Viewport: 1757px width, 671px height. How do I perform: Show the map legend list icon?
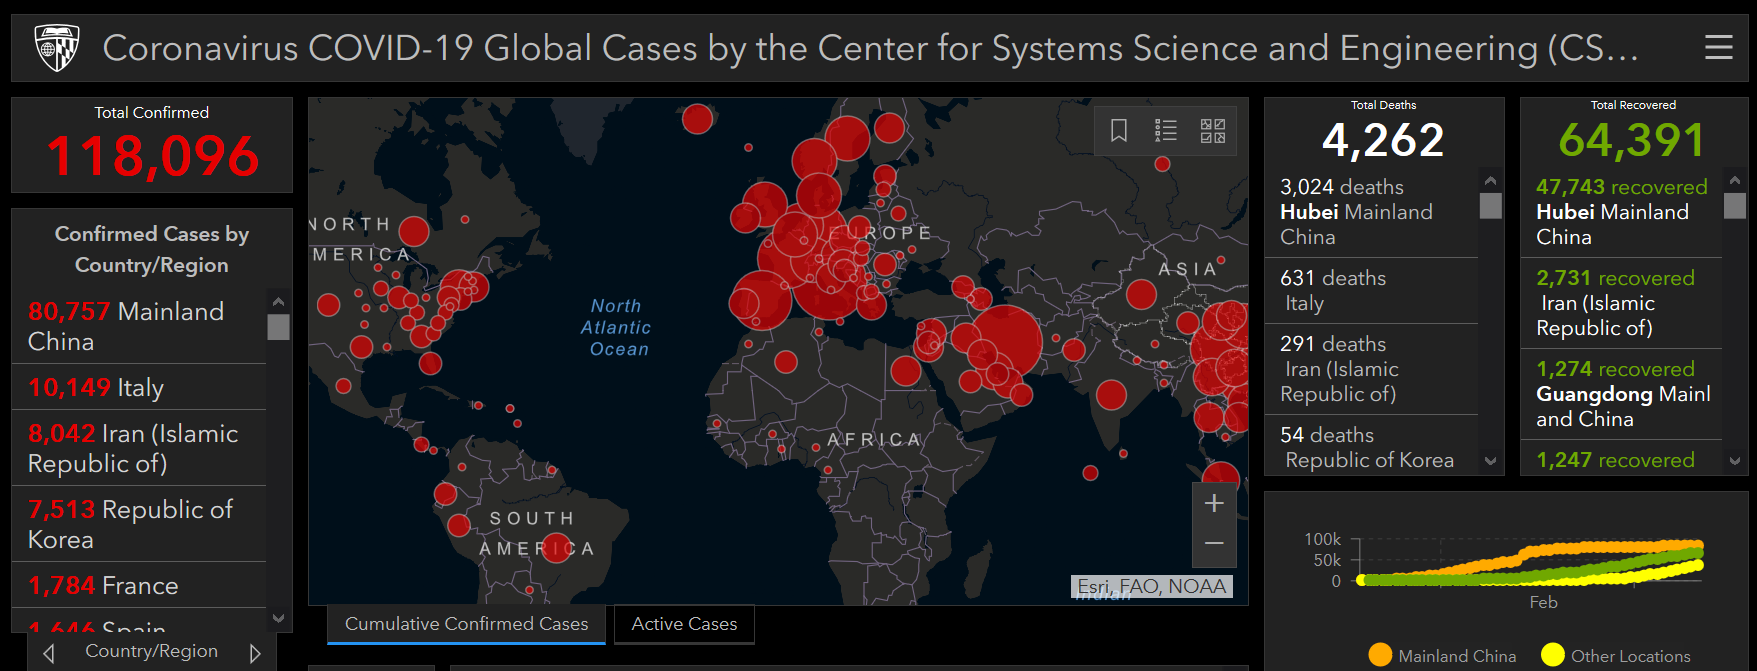[x=1166, y=130]
